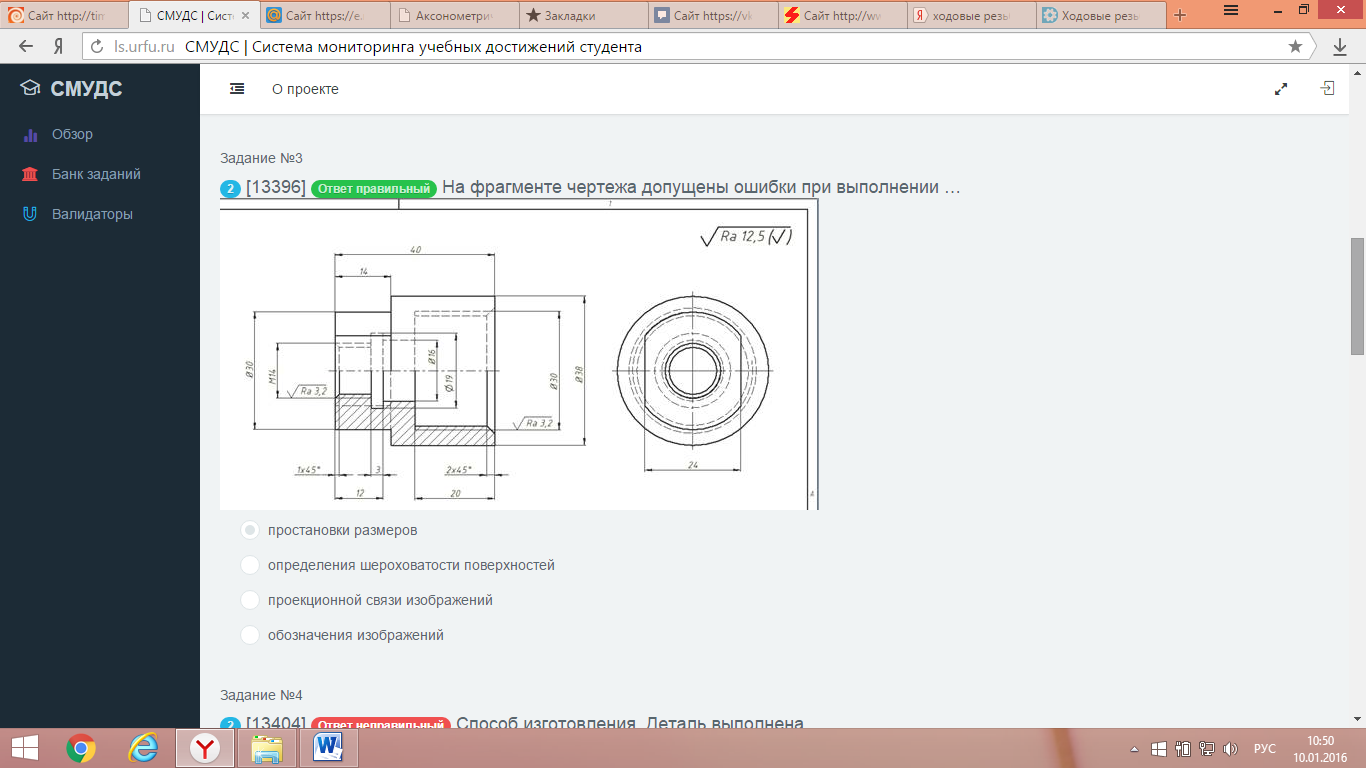Select radio 'простановки размеров'
1366x768 pixels.
250,530
